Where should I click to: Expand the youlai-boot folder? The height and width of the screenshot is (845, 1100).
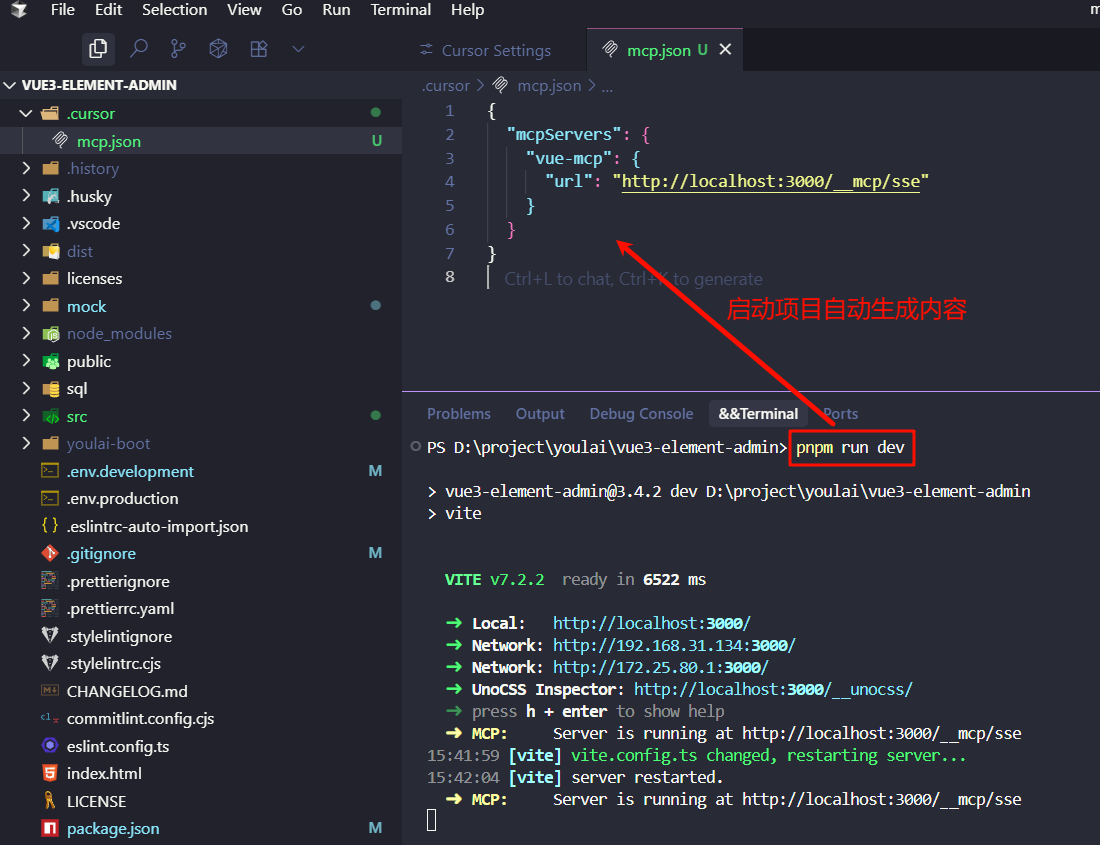point(27,443)
